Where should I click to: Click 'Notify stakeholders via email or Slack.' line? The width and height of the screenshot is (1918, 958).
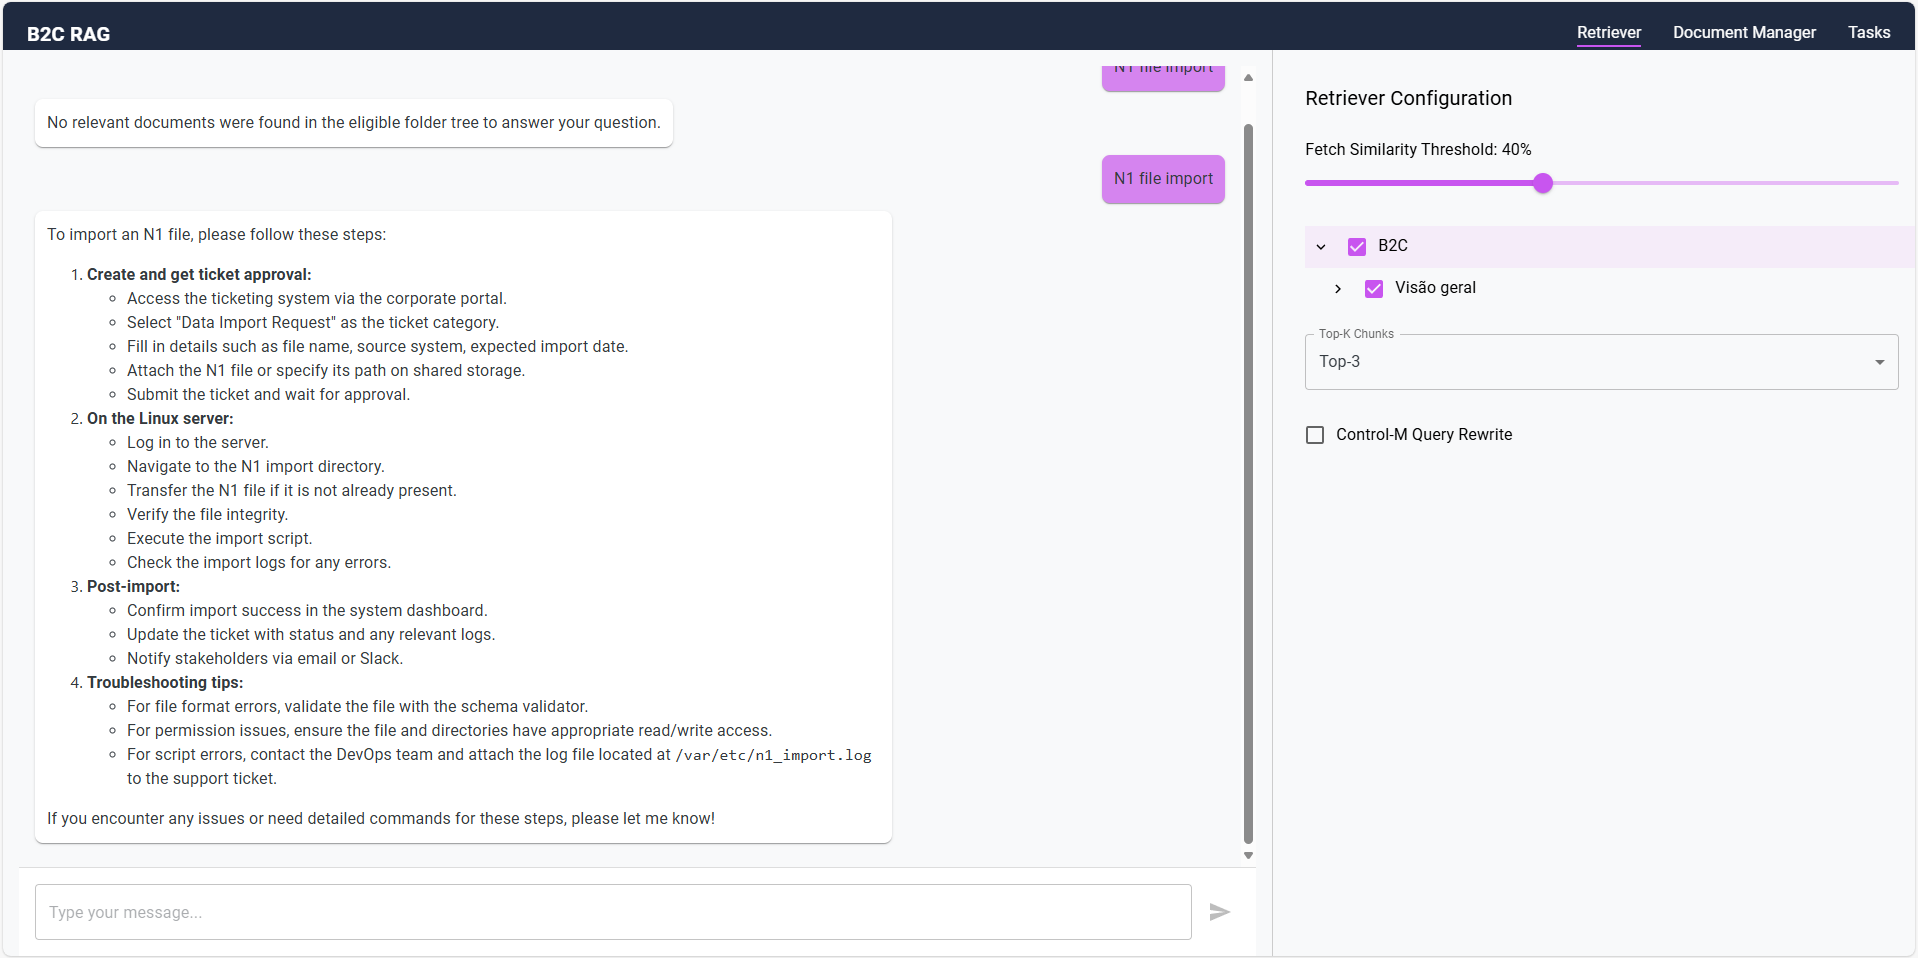[x=265, y=659]
